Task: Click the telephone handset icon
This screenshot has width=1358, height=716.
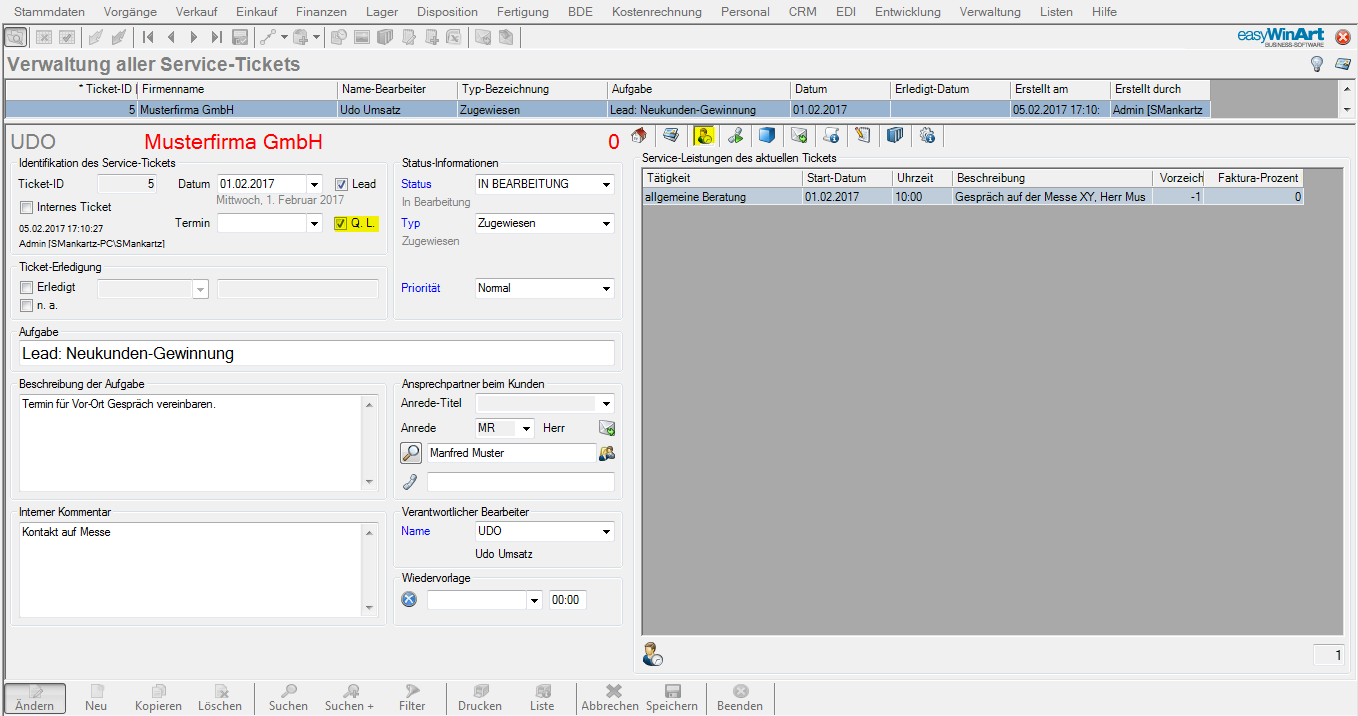Action: tap(410, 482)
